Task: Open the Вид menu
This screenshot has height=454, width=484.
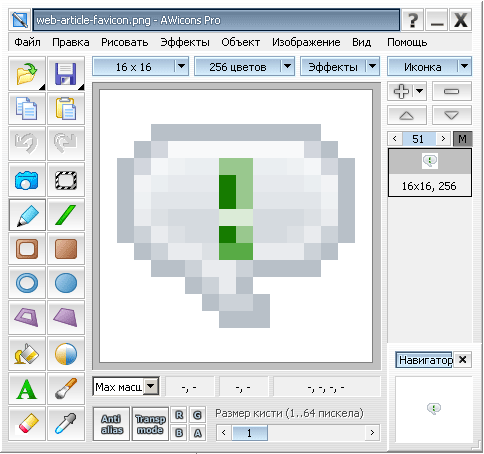Action: pyautogui.click(x=362, y=42)
